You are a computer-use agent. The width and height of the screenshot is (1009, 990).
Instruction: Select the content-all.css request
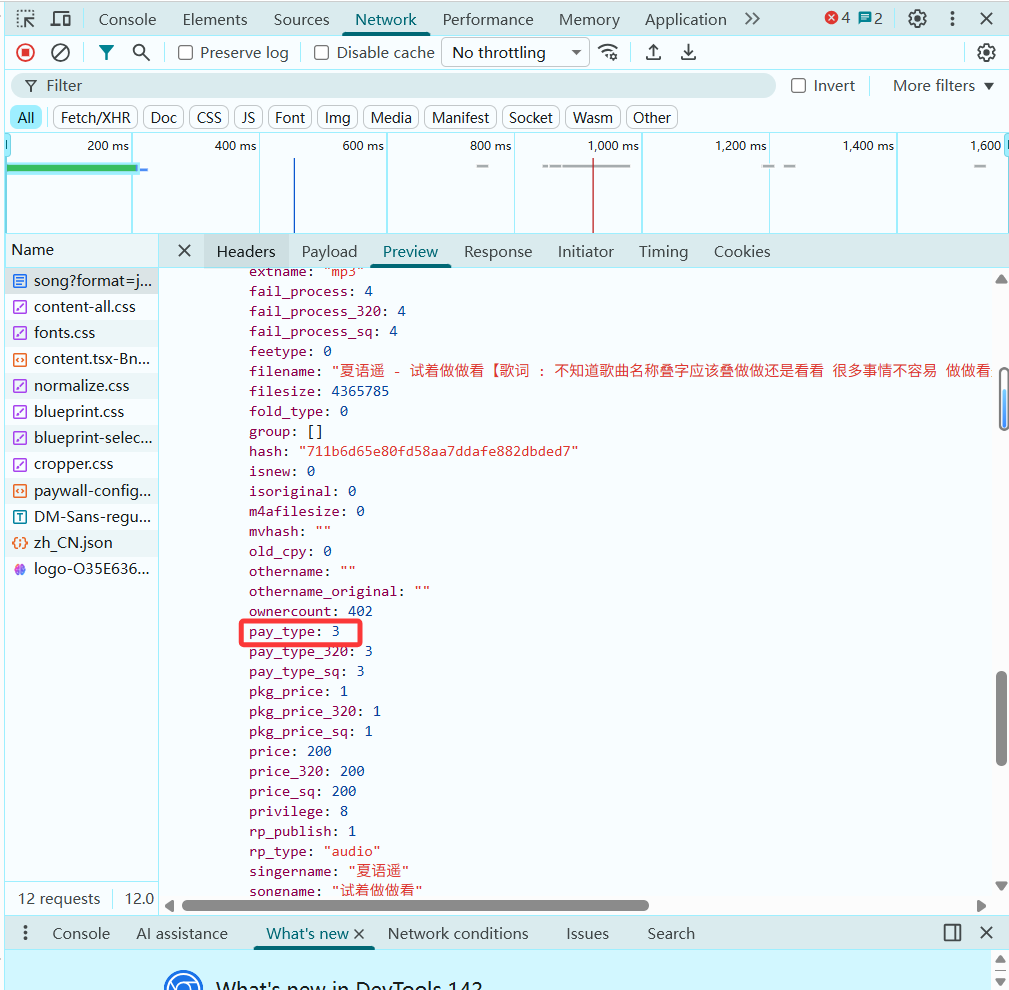pos(82,306)
